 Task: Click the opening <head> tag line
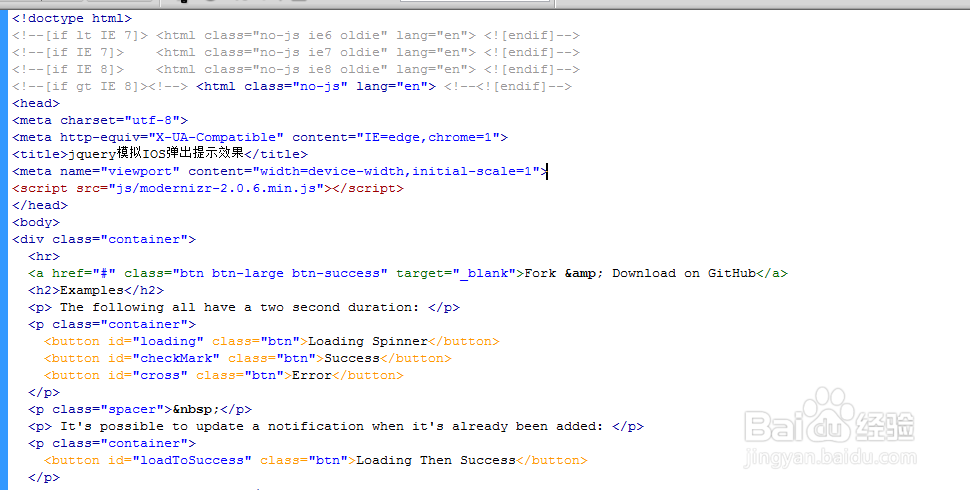[x=36, y=103]
